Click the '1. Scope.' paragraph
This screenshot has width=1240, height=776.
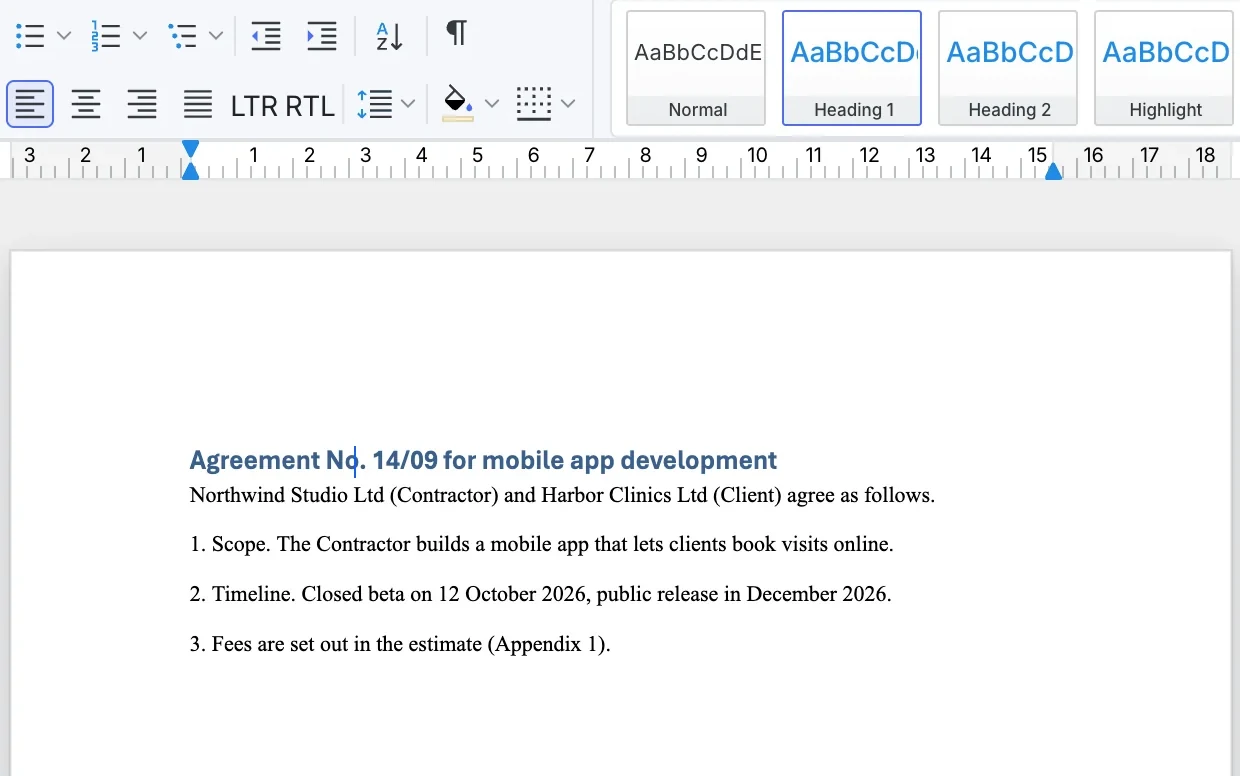[x=541, y=545]
